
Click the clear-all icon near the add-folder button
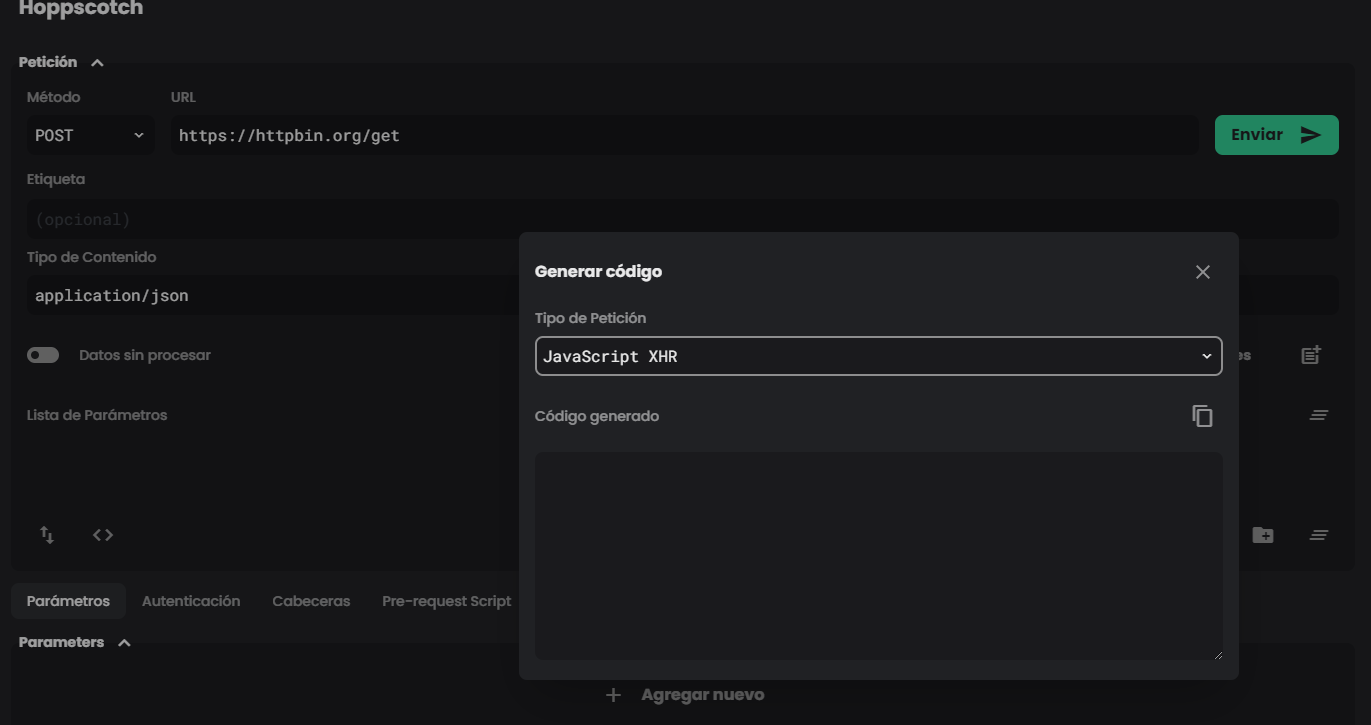click(x=1318, y=535)
